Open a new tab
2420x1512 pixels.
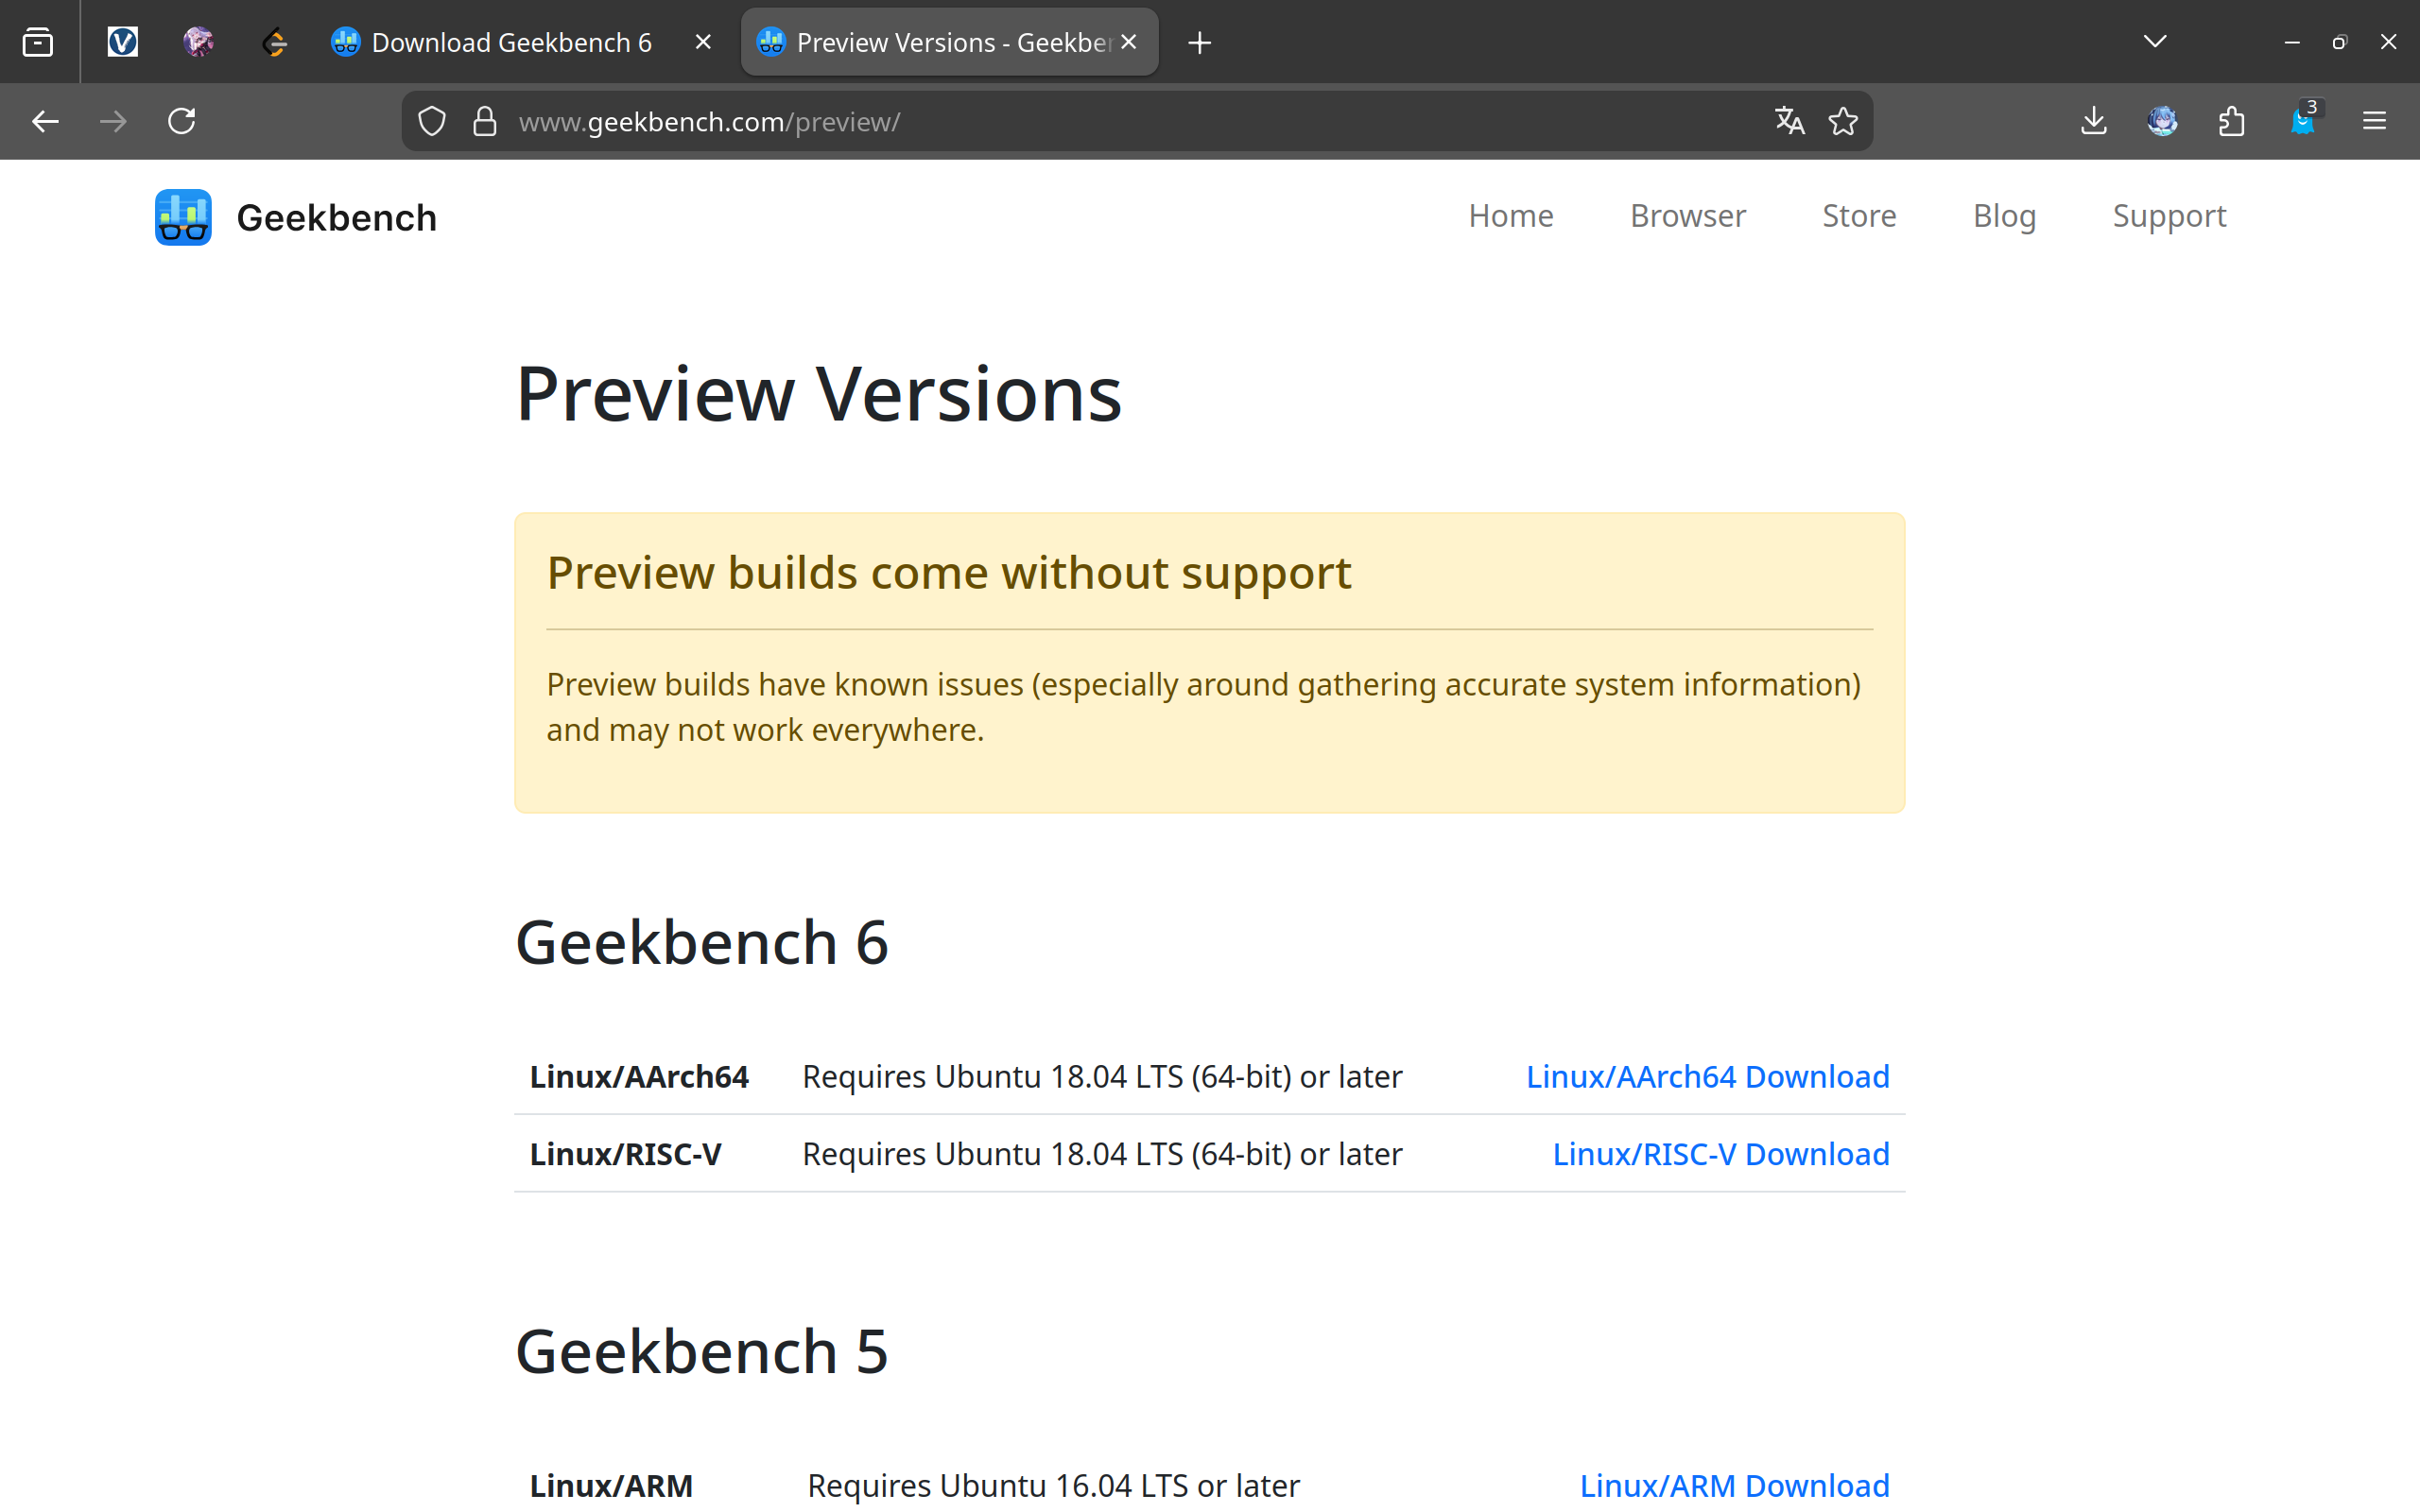click(1199, 42)
